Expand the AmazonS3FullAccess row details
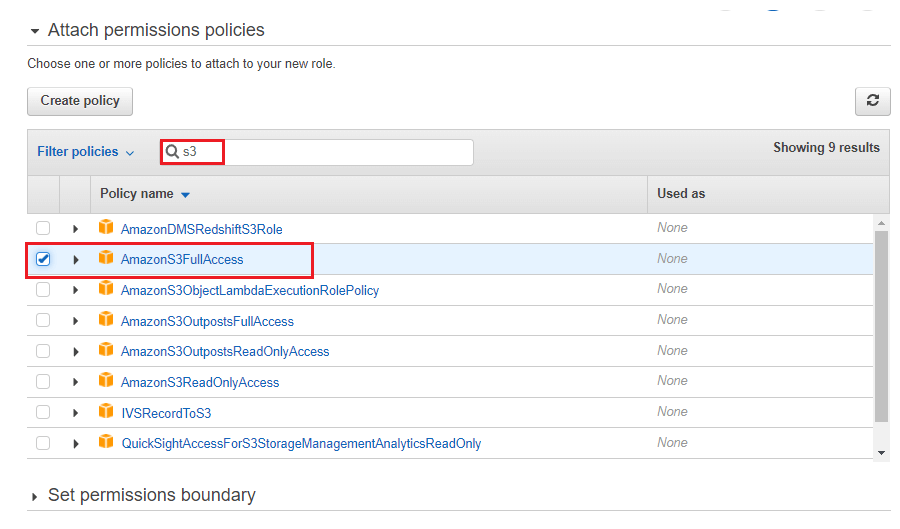This screenshot has width=900, height=529. click(75, 260)
